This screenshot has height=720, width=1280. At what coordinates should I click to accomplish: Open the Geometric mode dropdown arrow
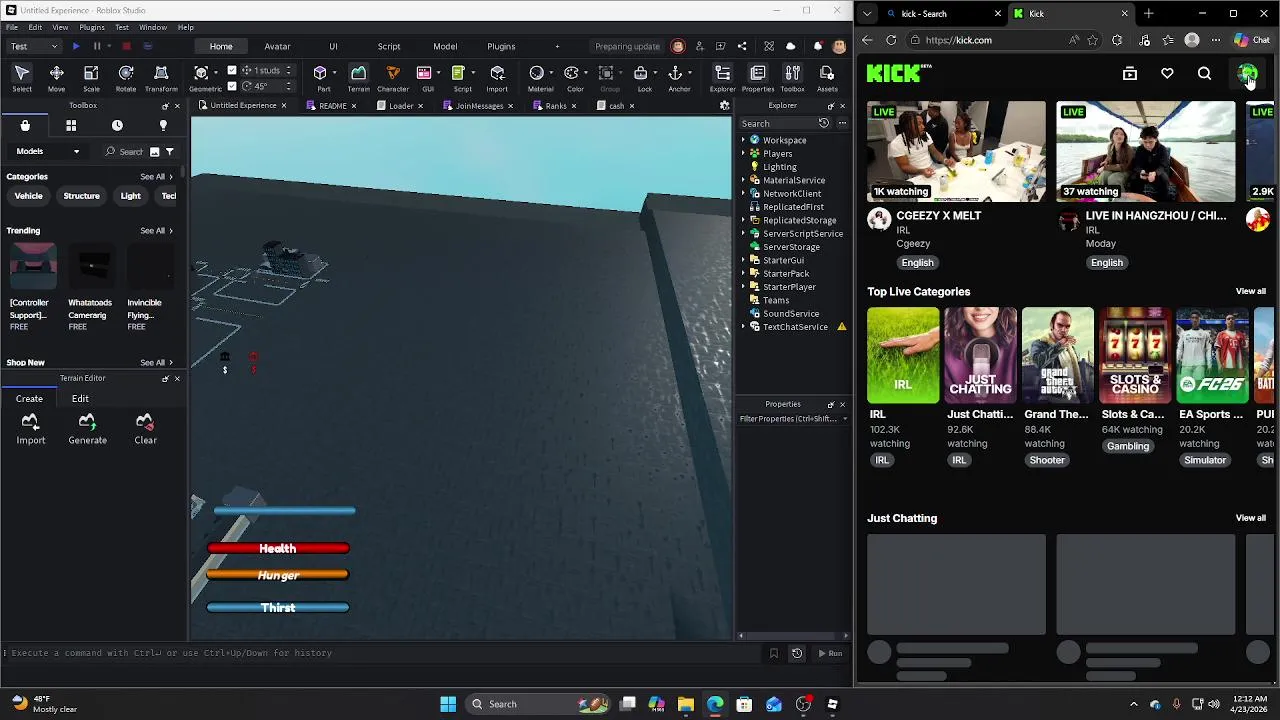click(x=218, y=72)
